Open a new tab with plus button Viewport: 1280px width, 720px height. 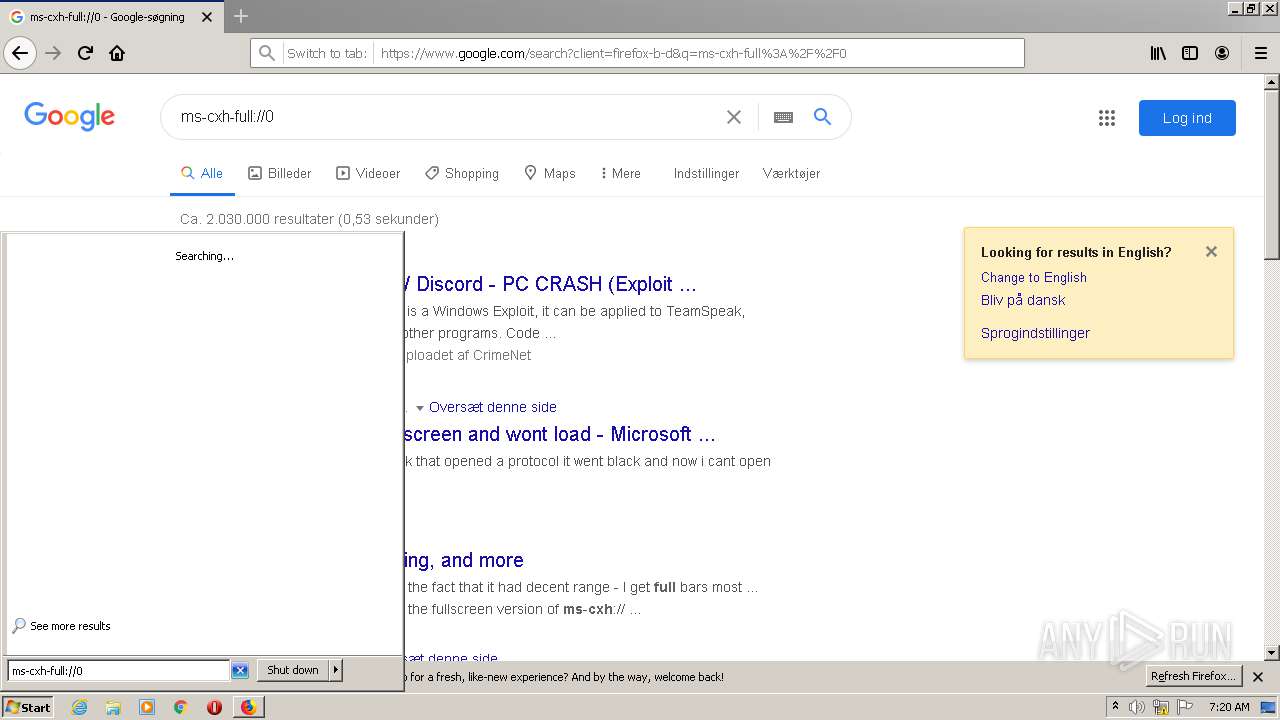(241, 16)
